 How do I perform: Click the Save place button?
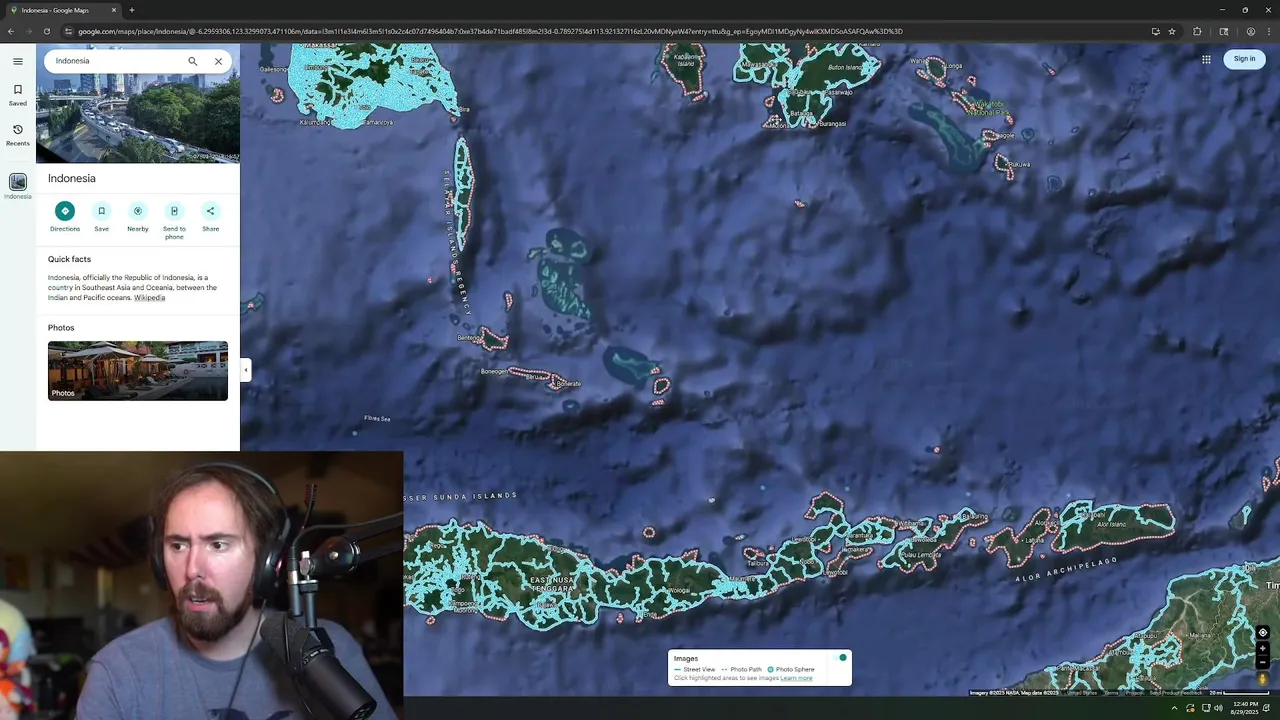pos(101,216)
